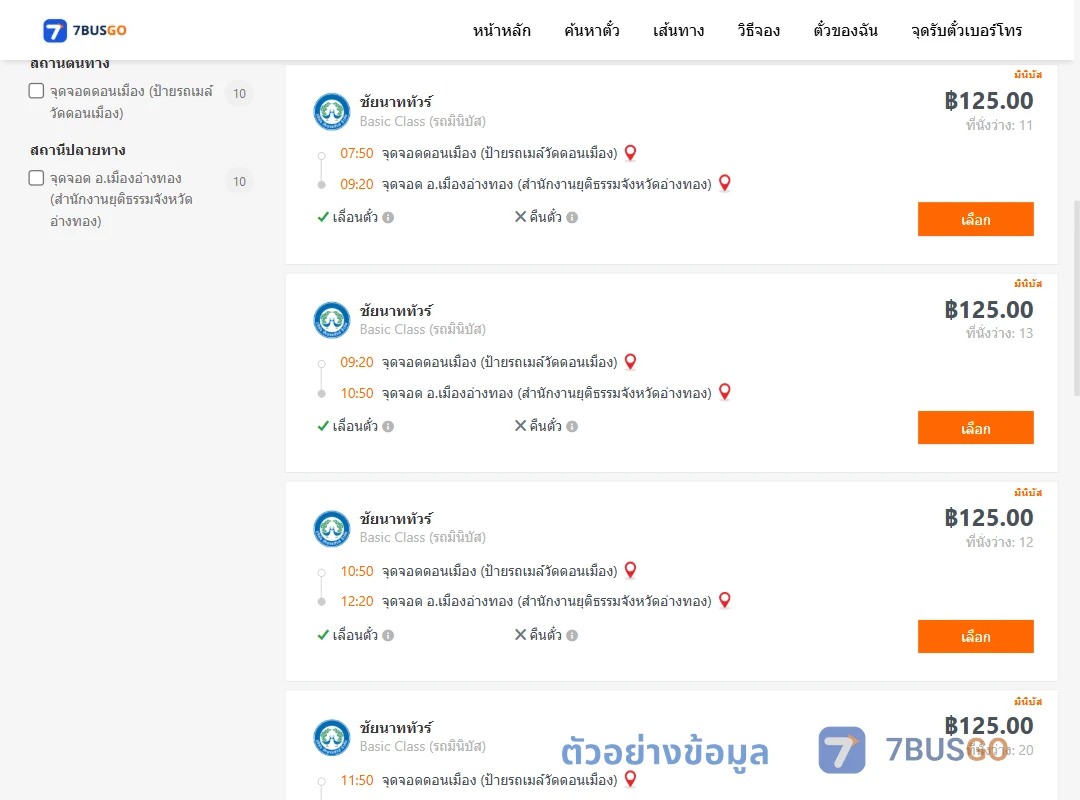Click คืนตั๋ว info icon in 10:50 trip card
The image size is (1080, 800).
572,635
